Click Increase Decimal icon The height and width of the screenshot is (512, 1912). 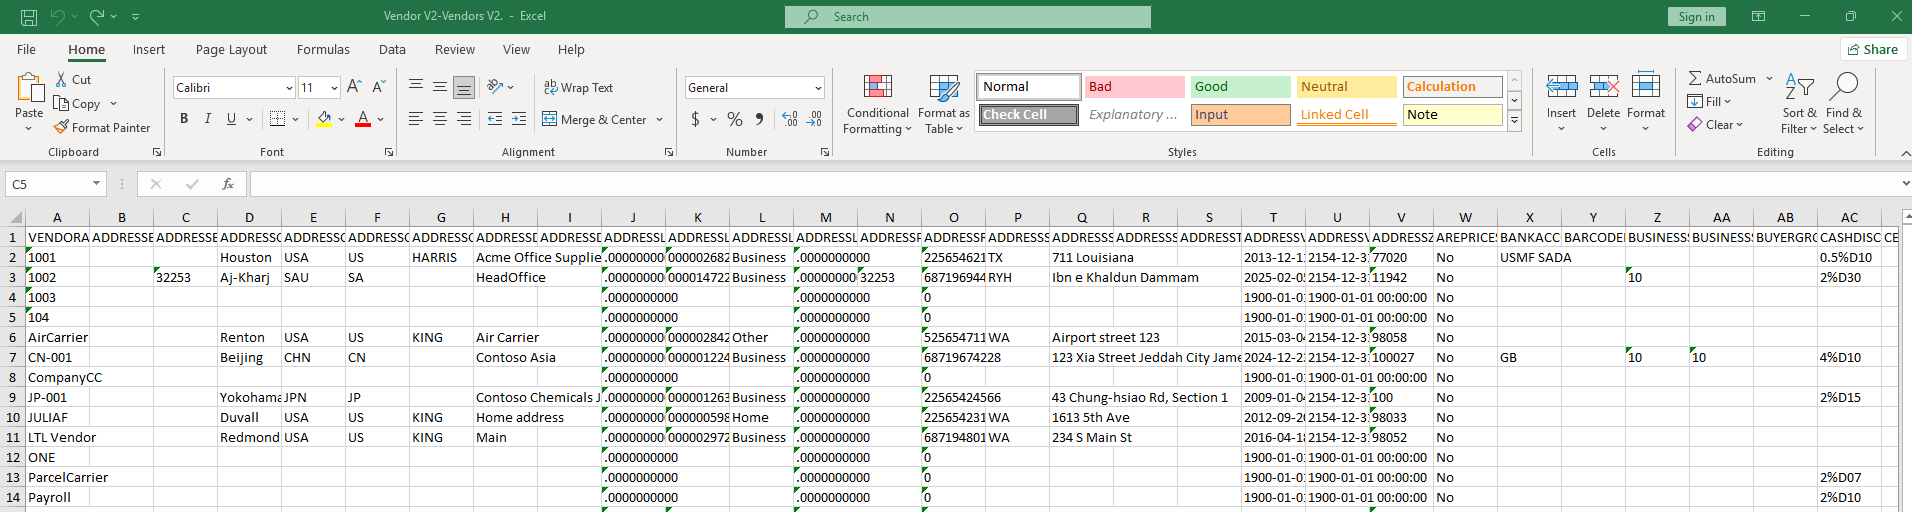[790, 119]
